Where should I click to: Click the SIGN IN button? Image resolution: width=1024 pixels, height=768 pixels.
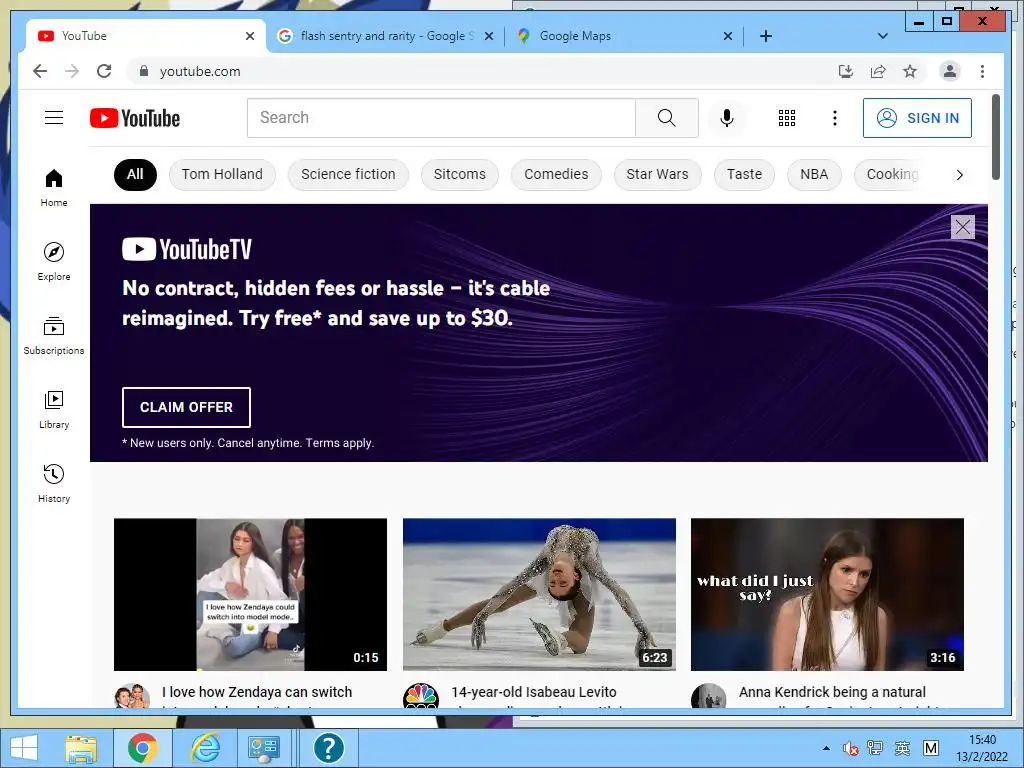917,118
